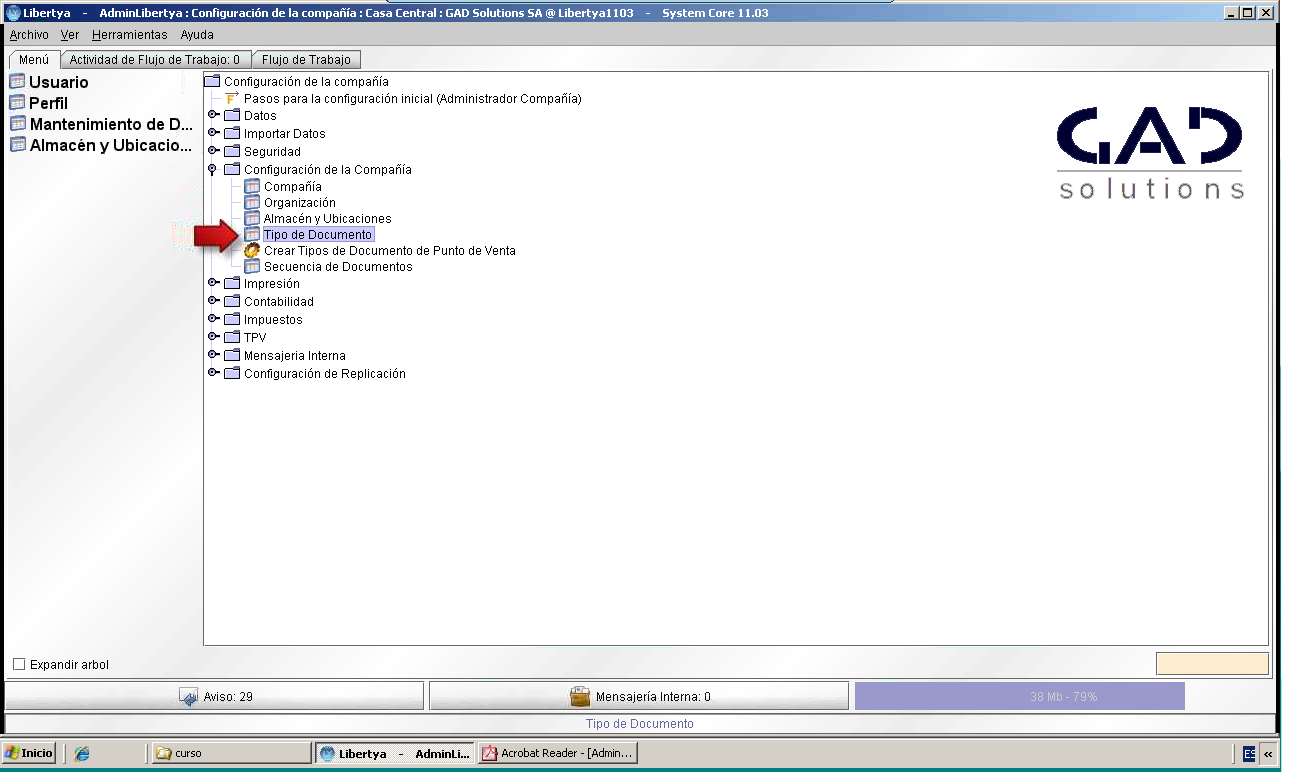Switch to Actividad de Flujo de Trabajo tab
1290x772 pixels.
click(x=155, y=60)
